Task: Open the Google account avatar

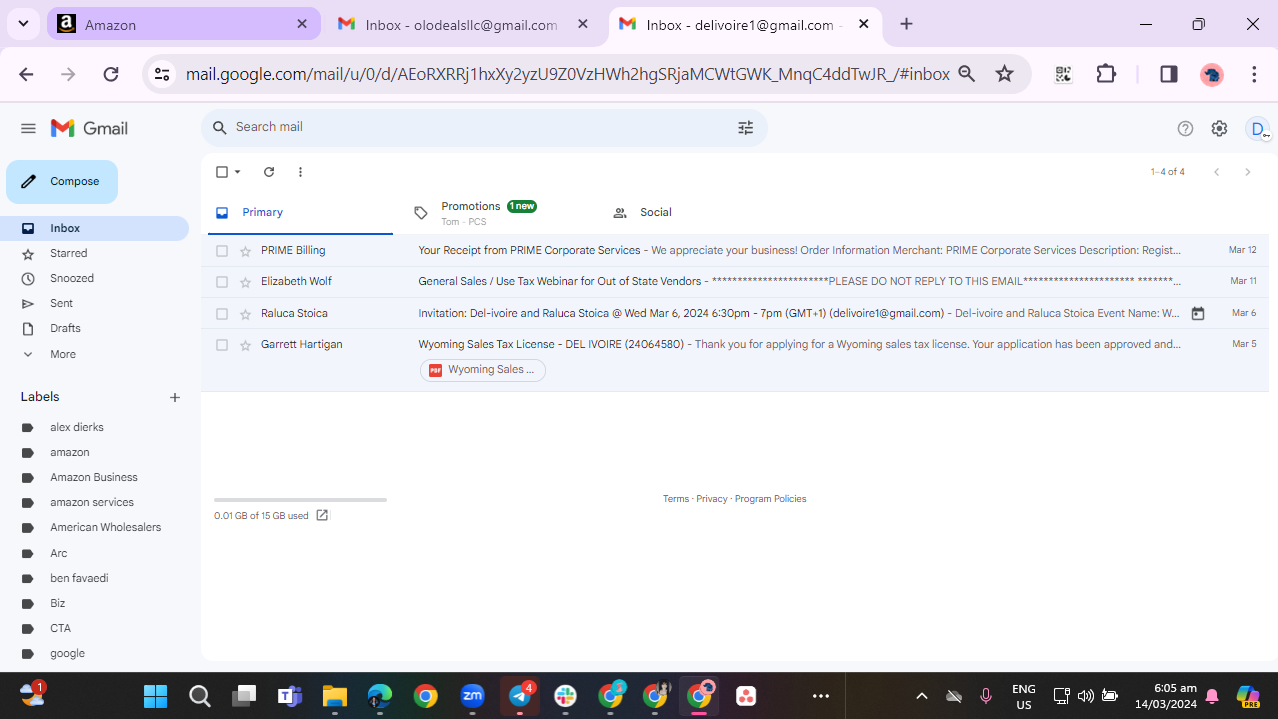Action: pos(1258,128)
